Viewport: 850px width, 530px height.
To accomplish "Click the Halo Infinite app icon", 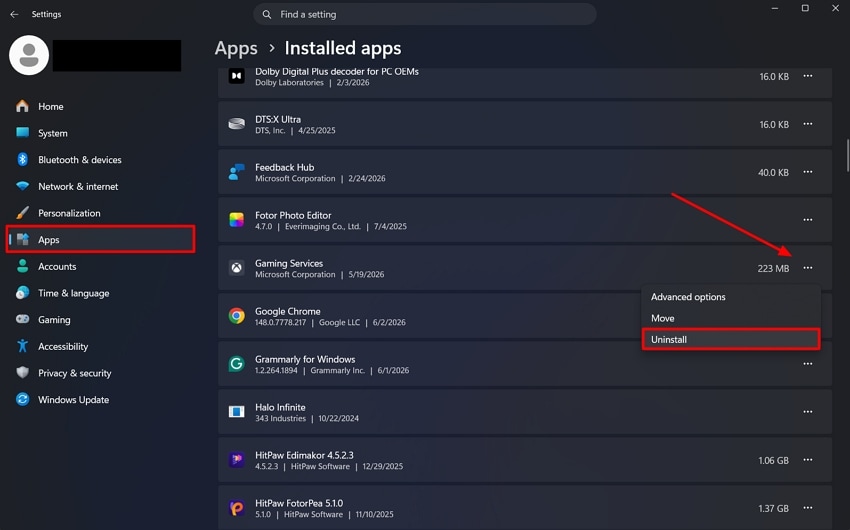I will point(236,411).
